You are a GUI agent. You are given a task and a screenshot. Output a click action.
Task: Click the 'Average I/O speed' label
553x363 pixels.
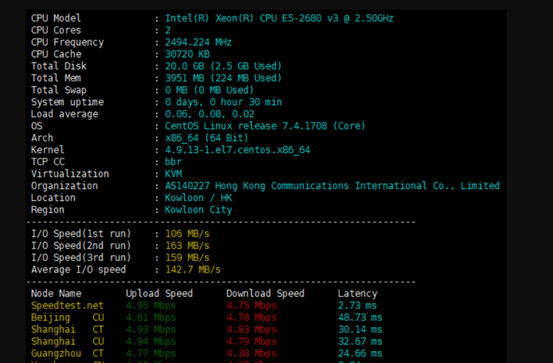click(x=78, y=270)
